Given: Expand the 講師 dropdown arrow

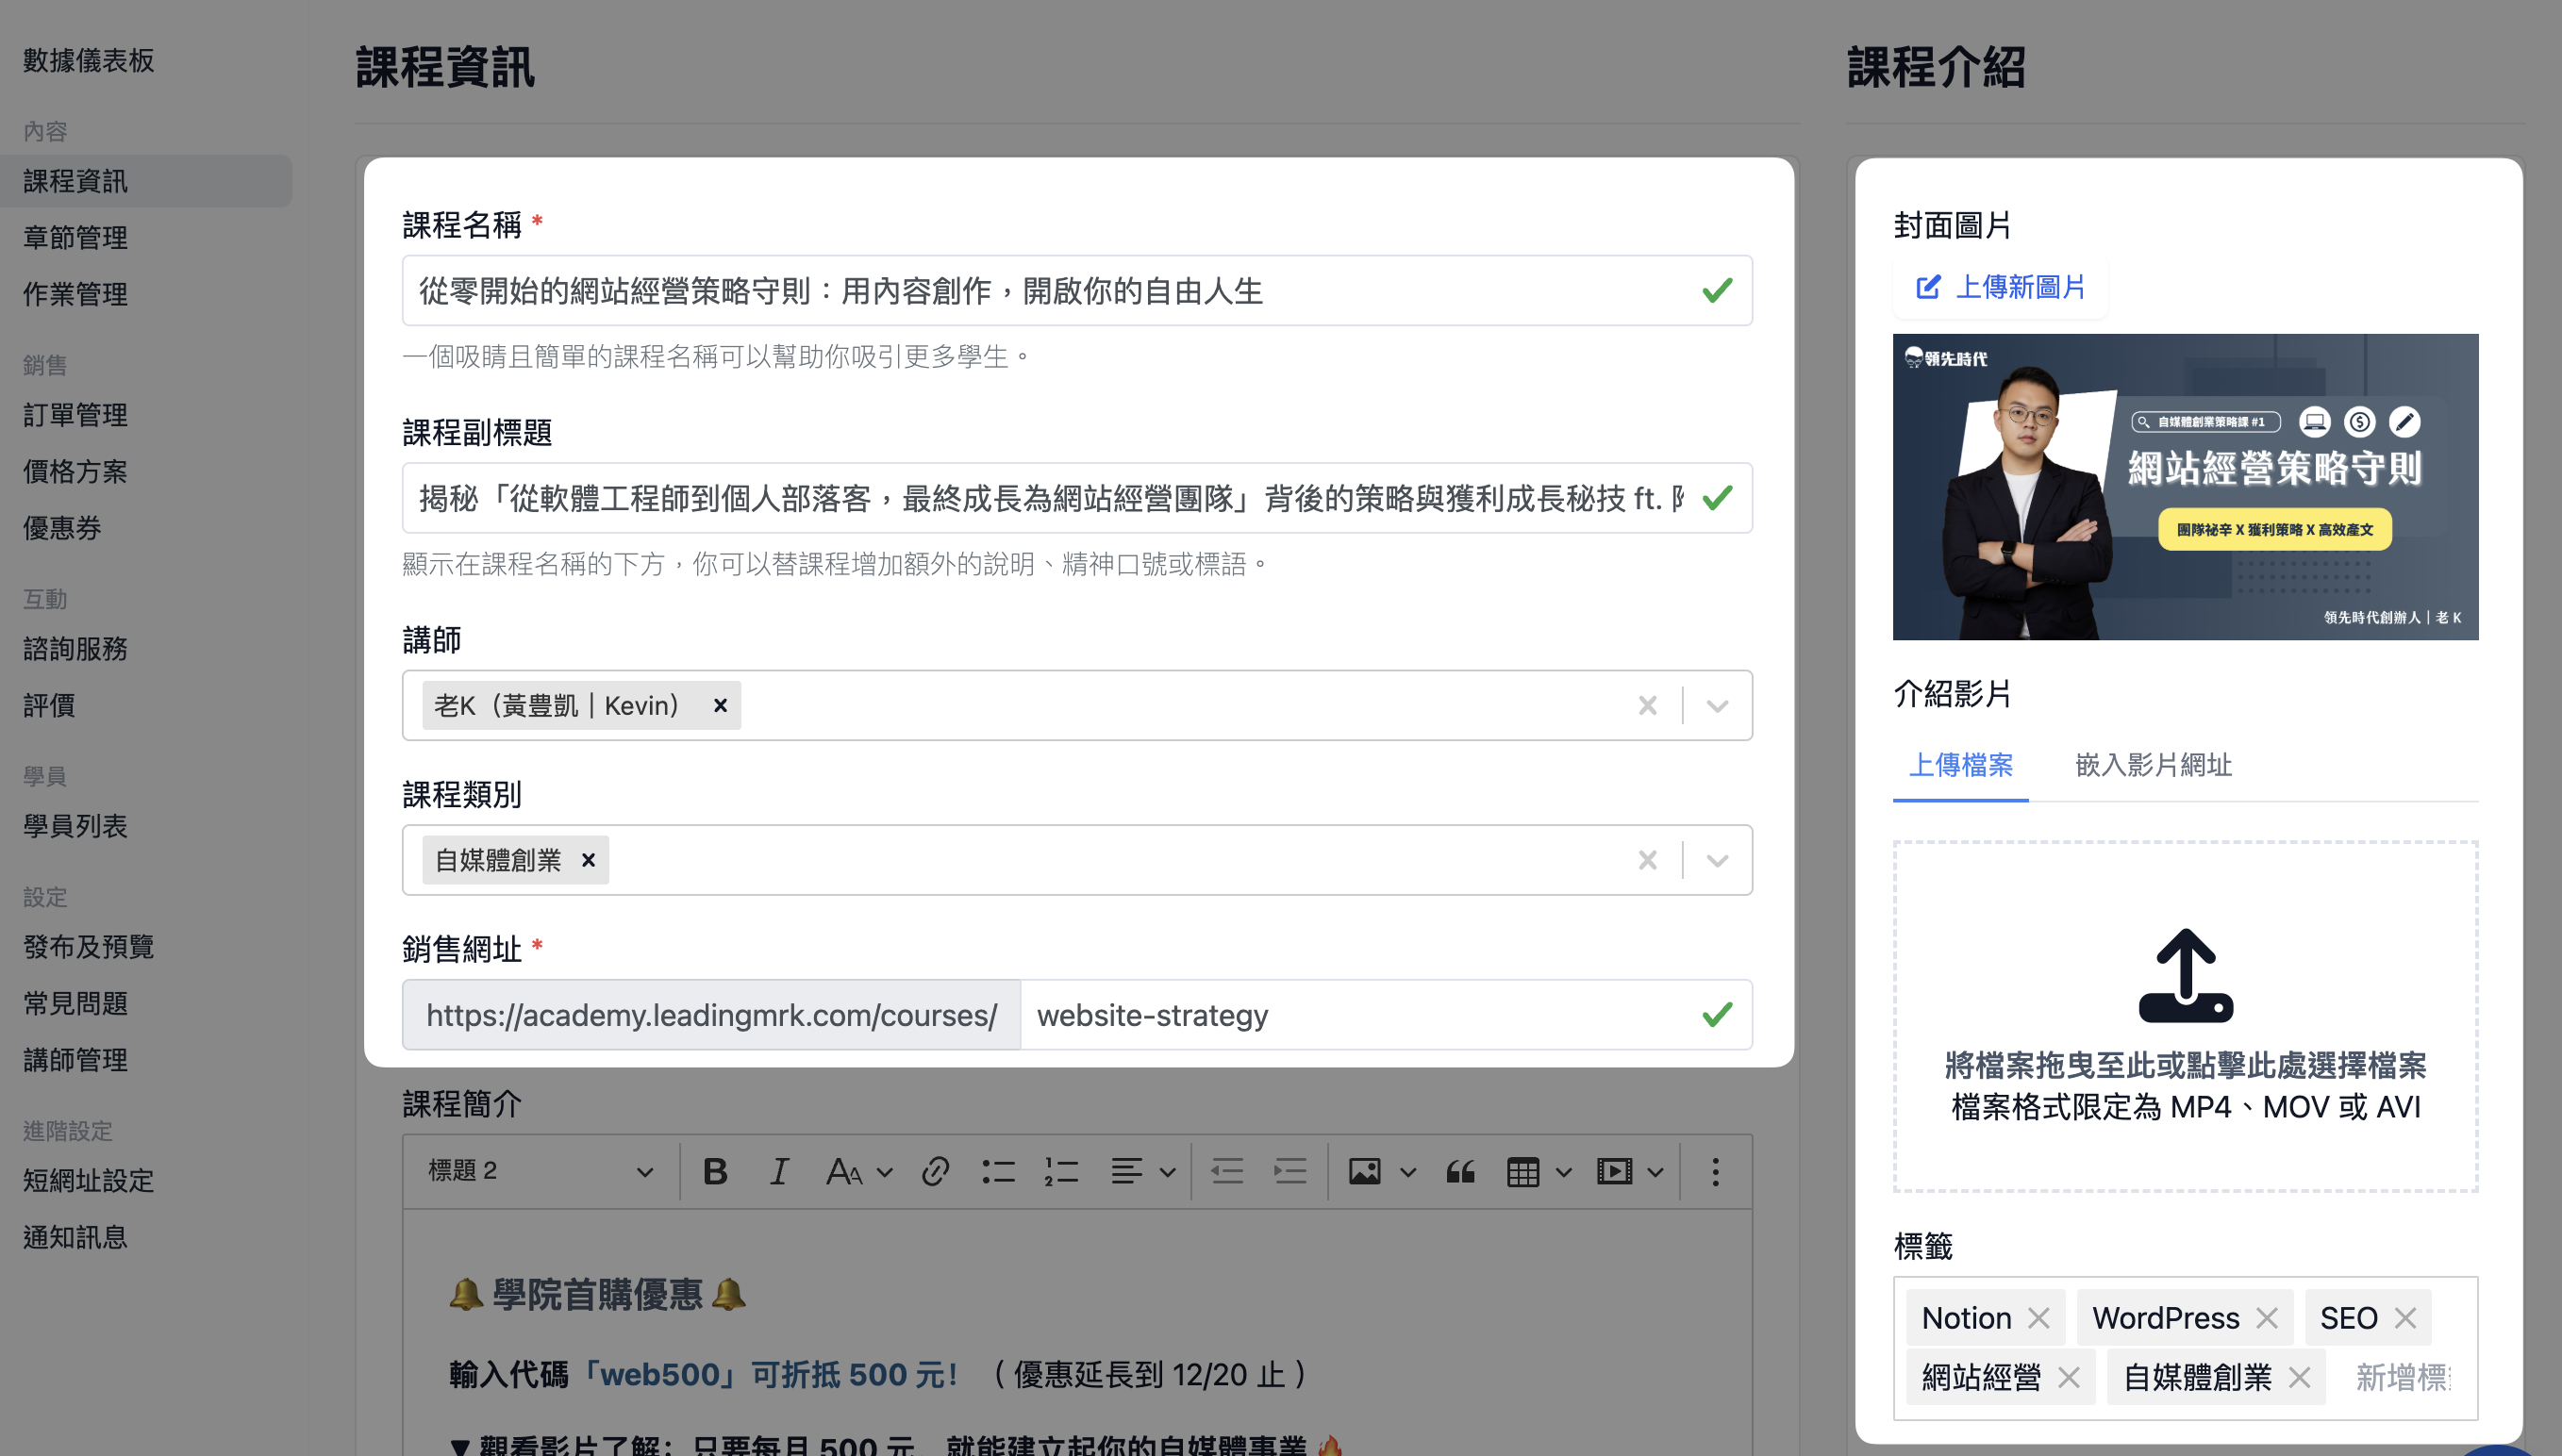Looking at the screenshot, I should (1717, 706).
